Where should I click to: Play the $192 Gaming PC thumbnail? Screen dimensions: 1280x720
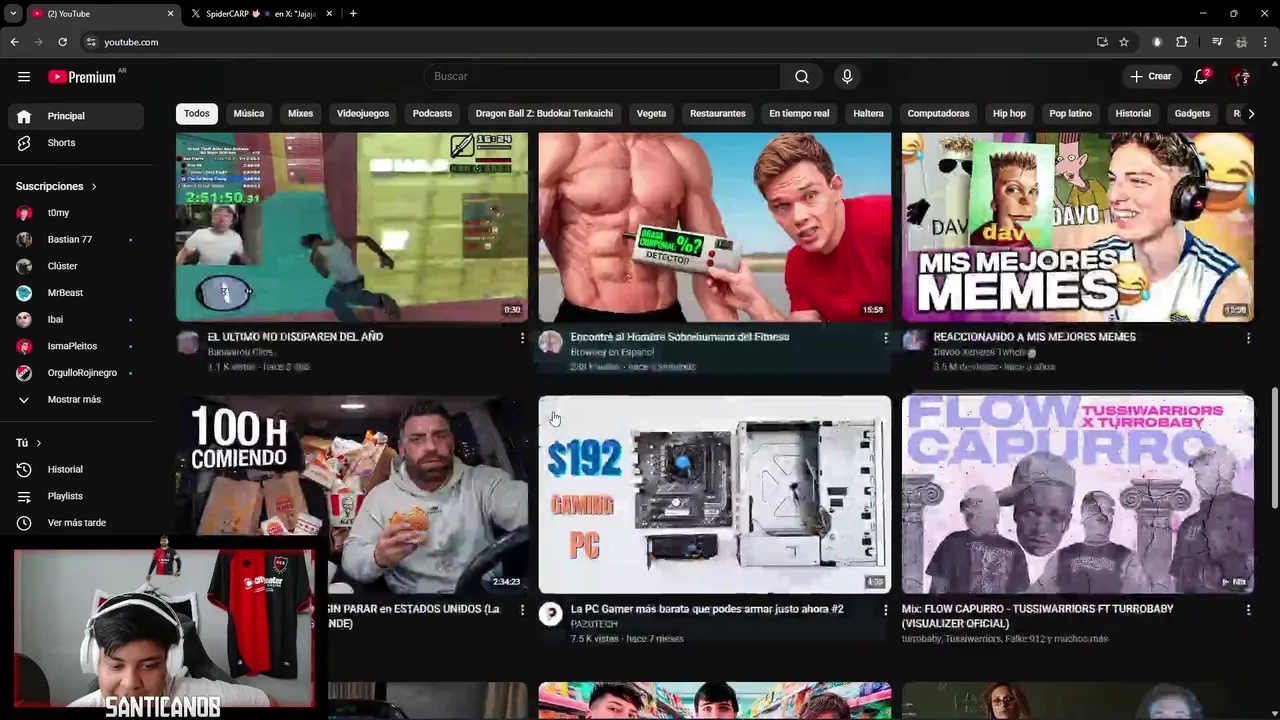(715, 495)
